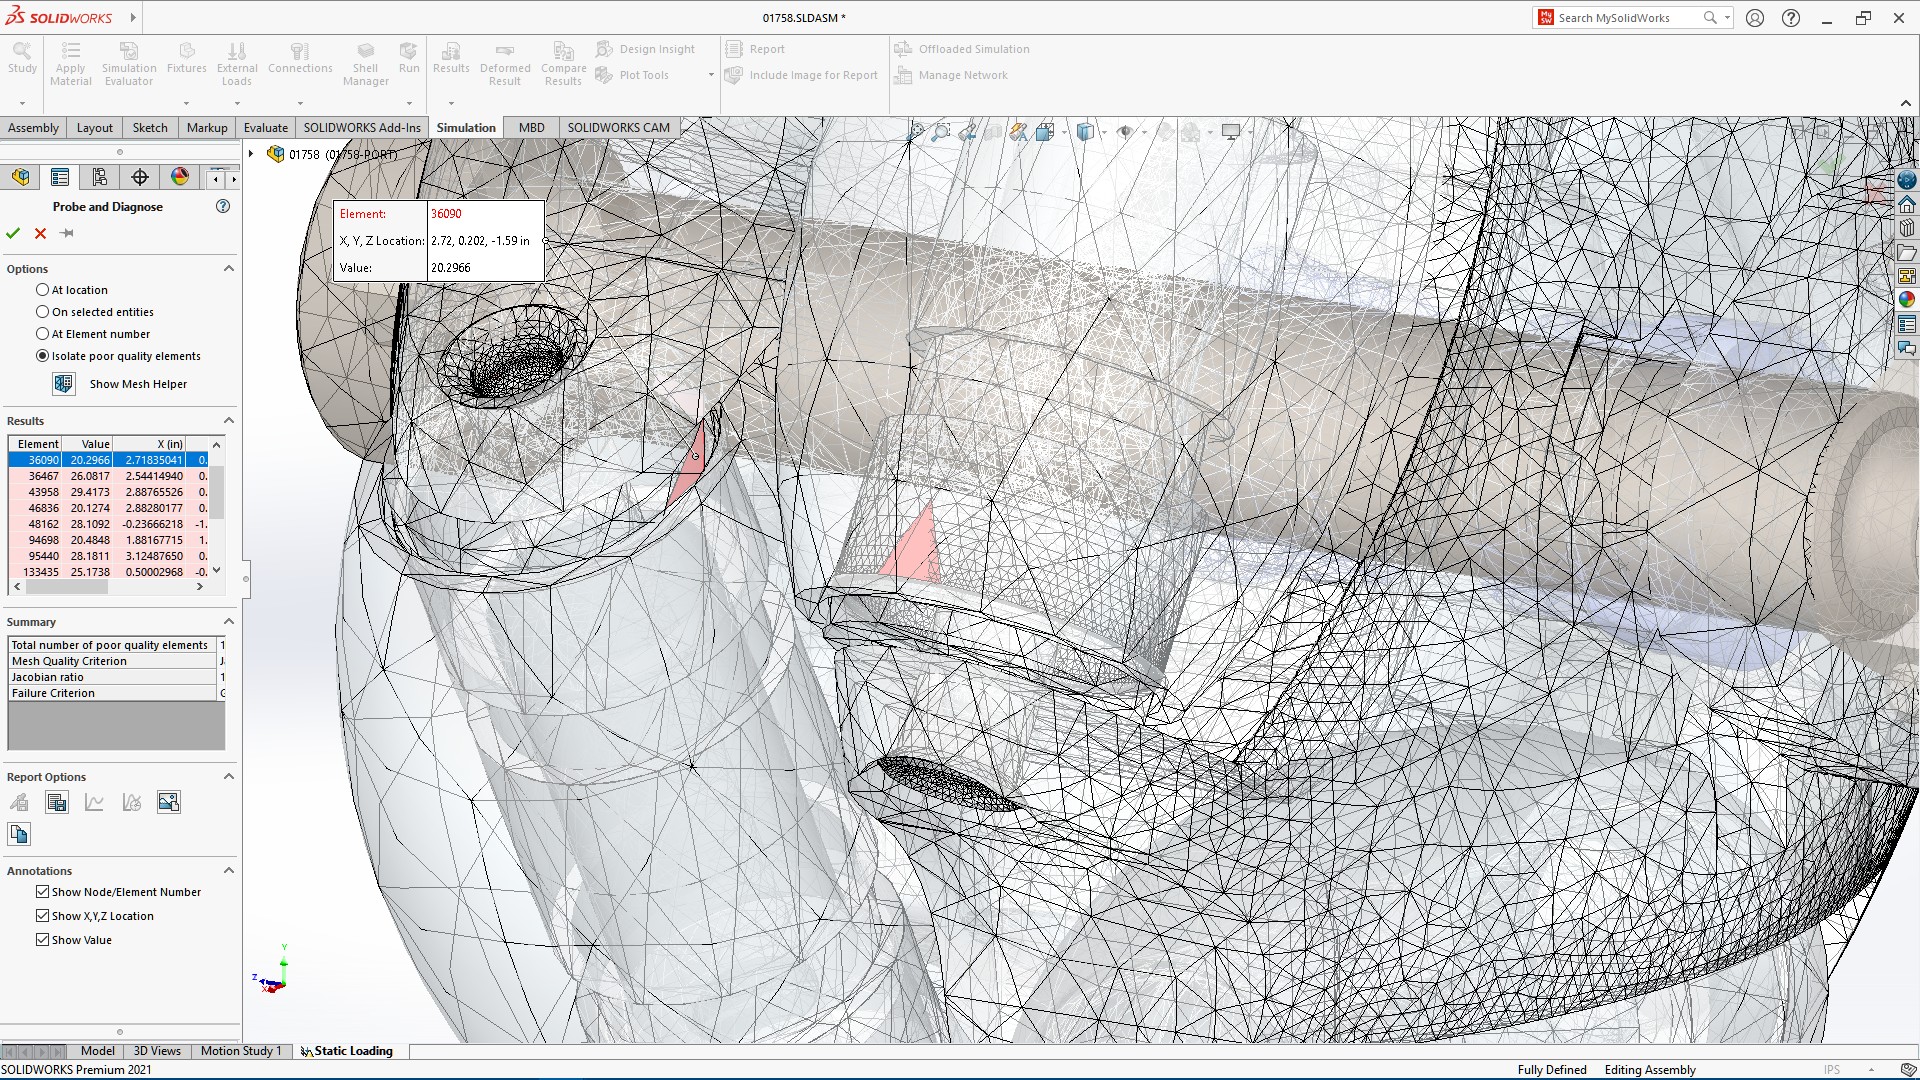
Task: Open the Plot Tools dropdown
Action: 710,74
